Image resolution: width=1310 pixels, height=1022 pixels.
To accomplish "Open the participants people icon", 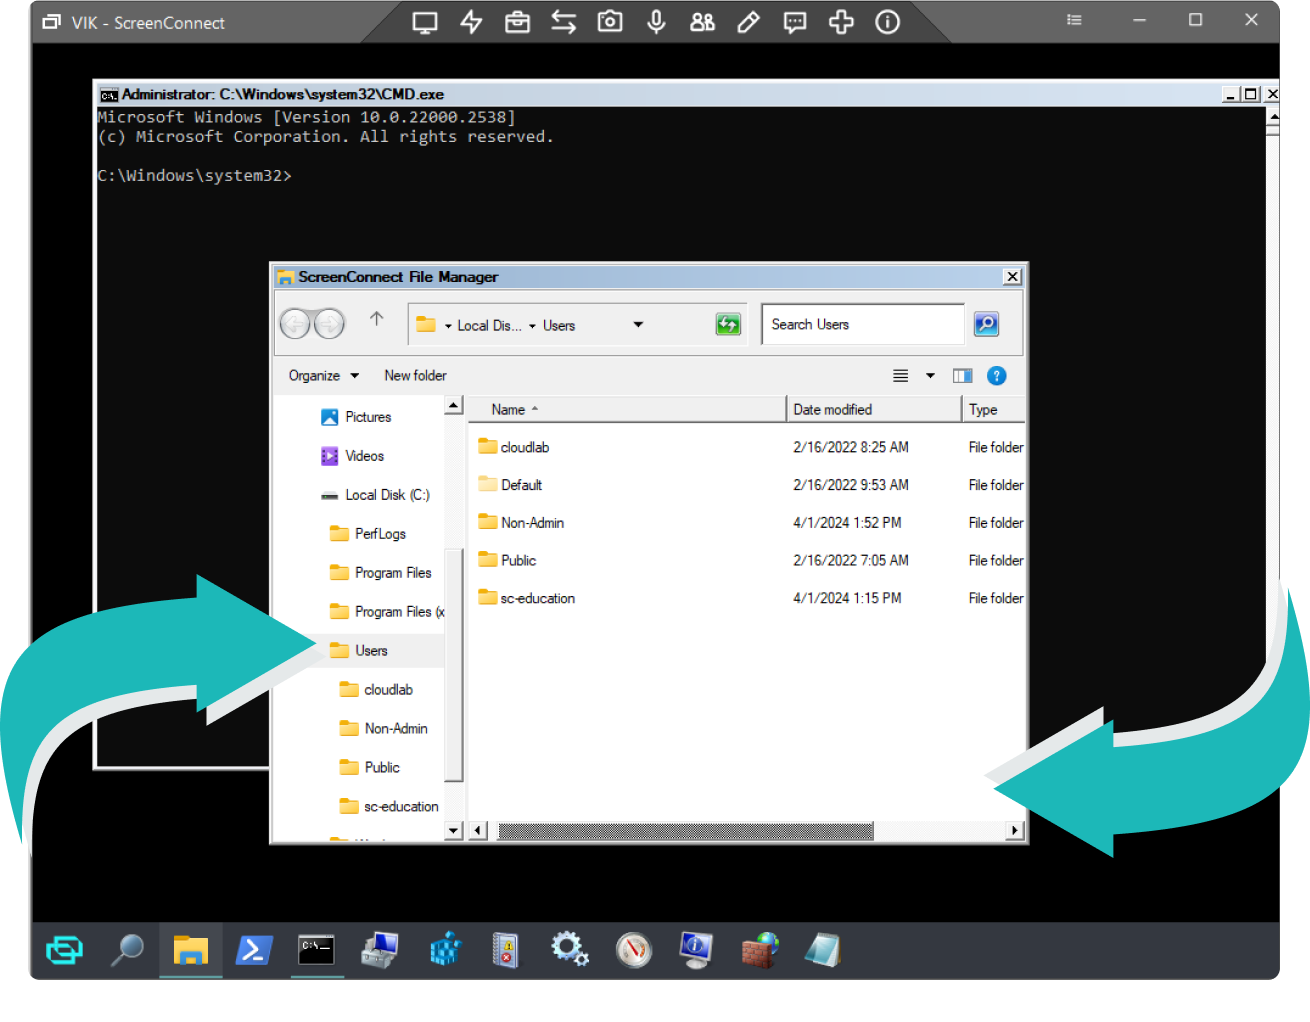I will (702, 22).
